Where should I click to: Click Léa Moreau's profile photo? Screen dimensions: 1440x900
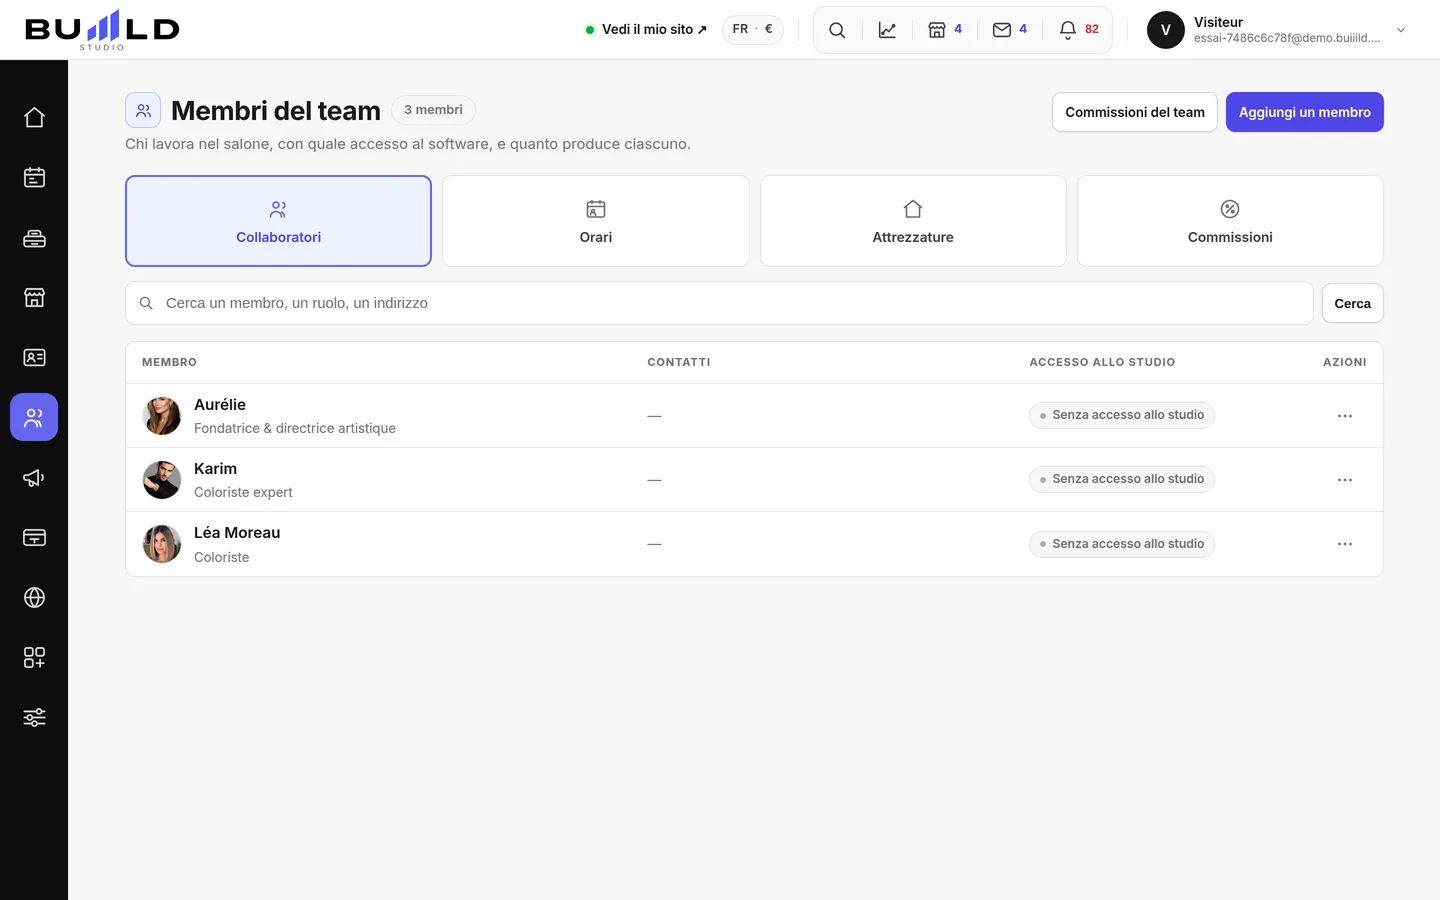[x=162, y=544]
